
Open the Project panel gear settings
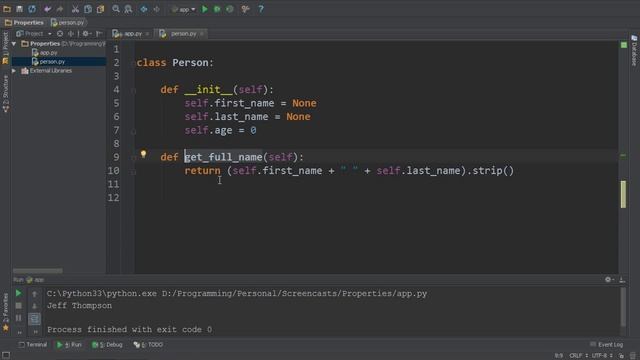click(86, 33)
